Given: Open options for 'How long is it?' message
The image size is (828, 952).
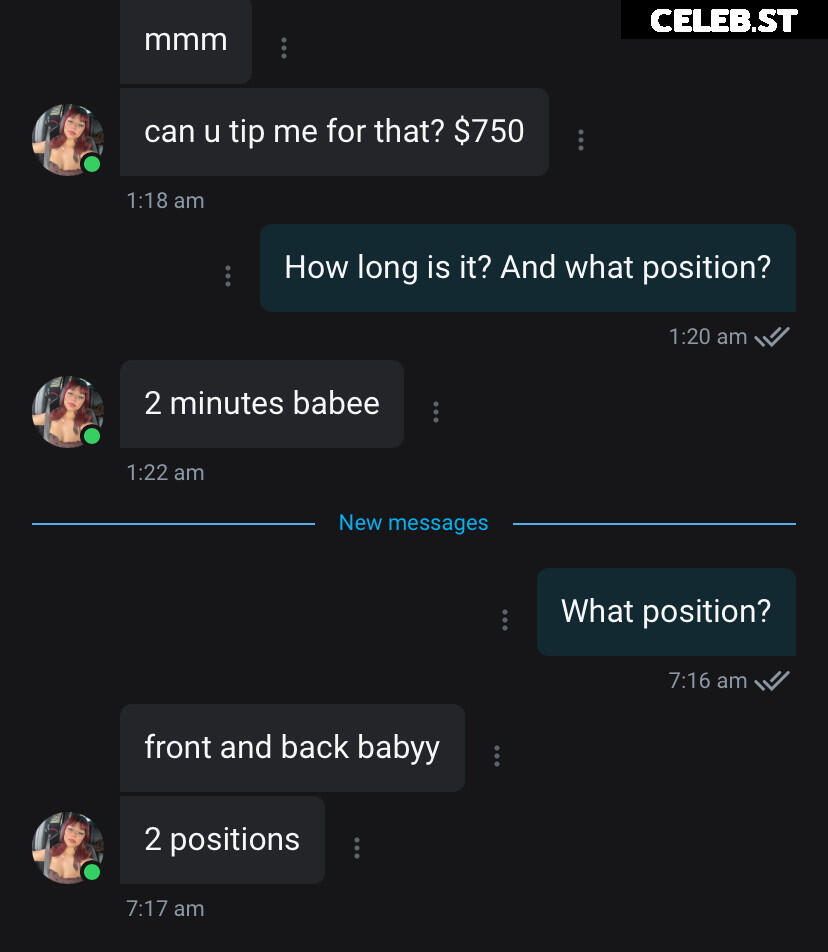Looking at the screenshot, I should [x=228, y=276].
